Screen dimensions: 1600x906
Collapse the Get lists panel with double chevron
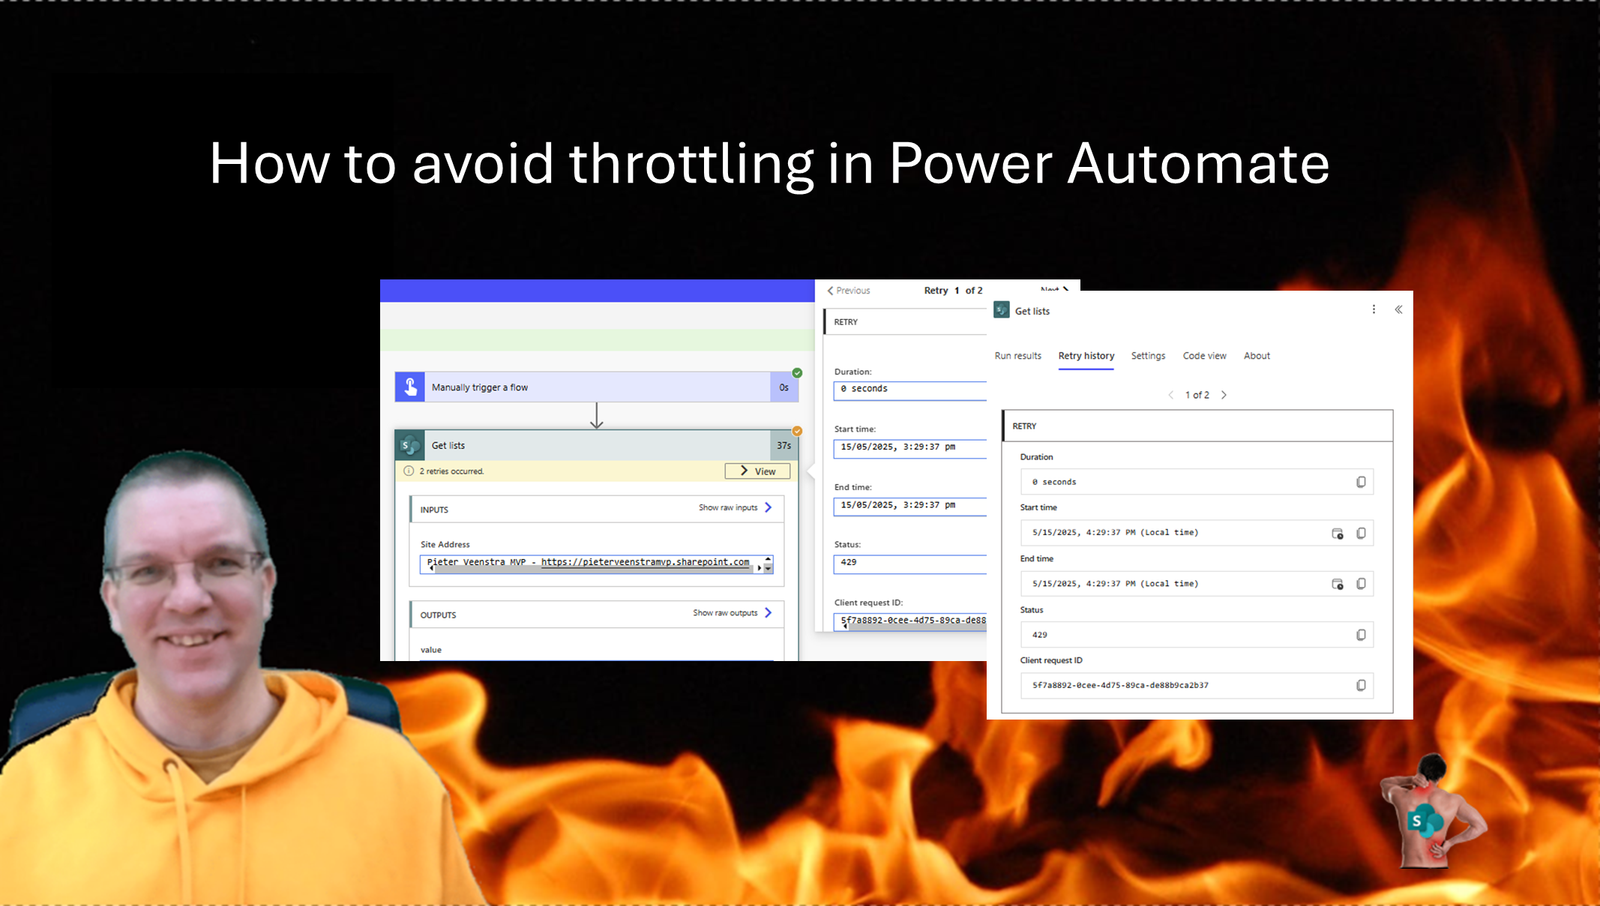click(1398, 310)
